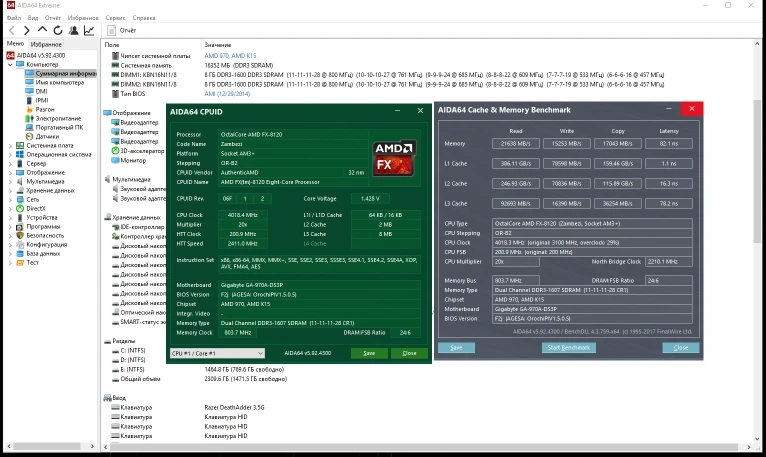This screenshot has height=457, width=766.
Task: Go back with the left arrow toolbar icon
Action: 12,30
